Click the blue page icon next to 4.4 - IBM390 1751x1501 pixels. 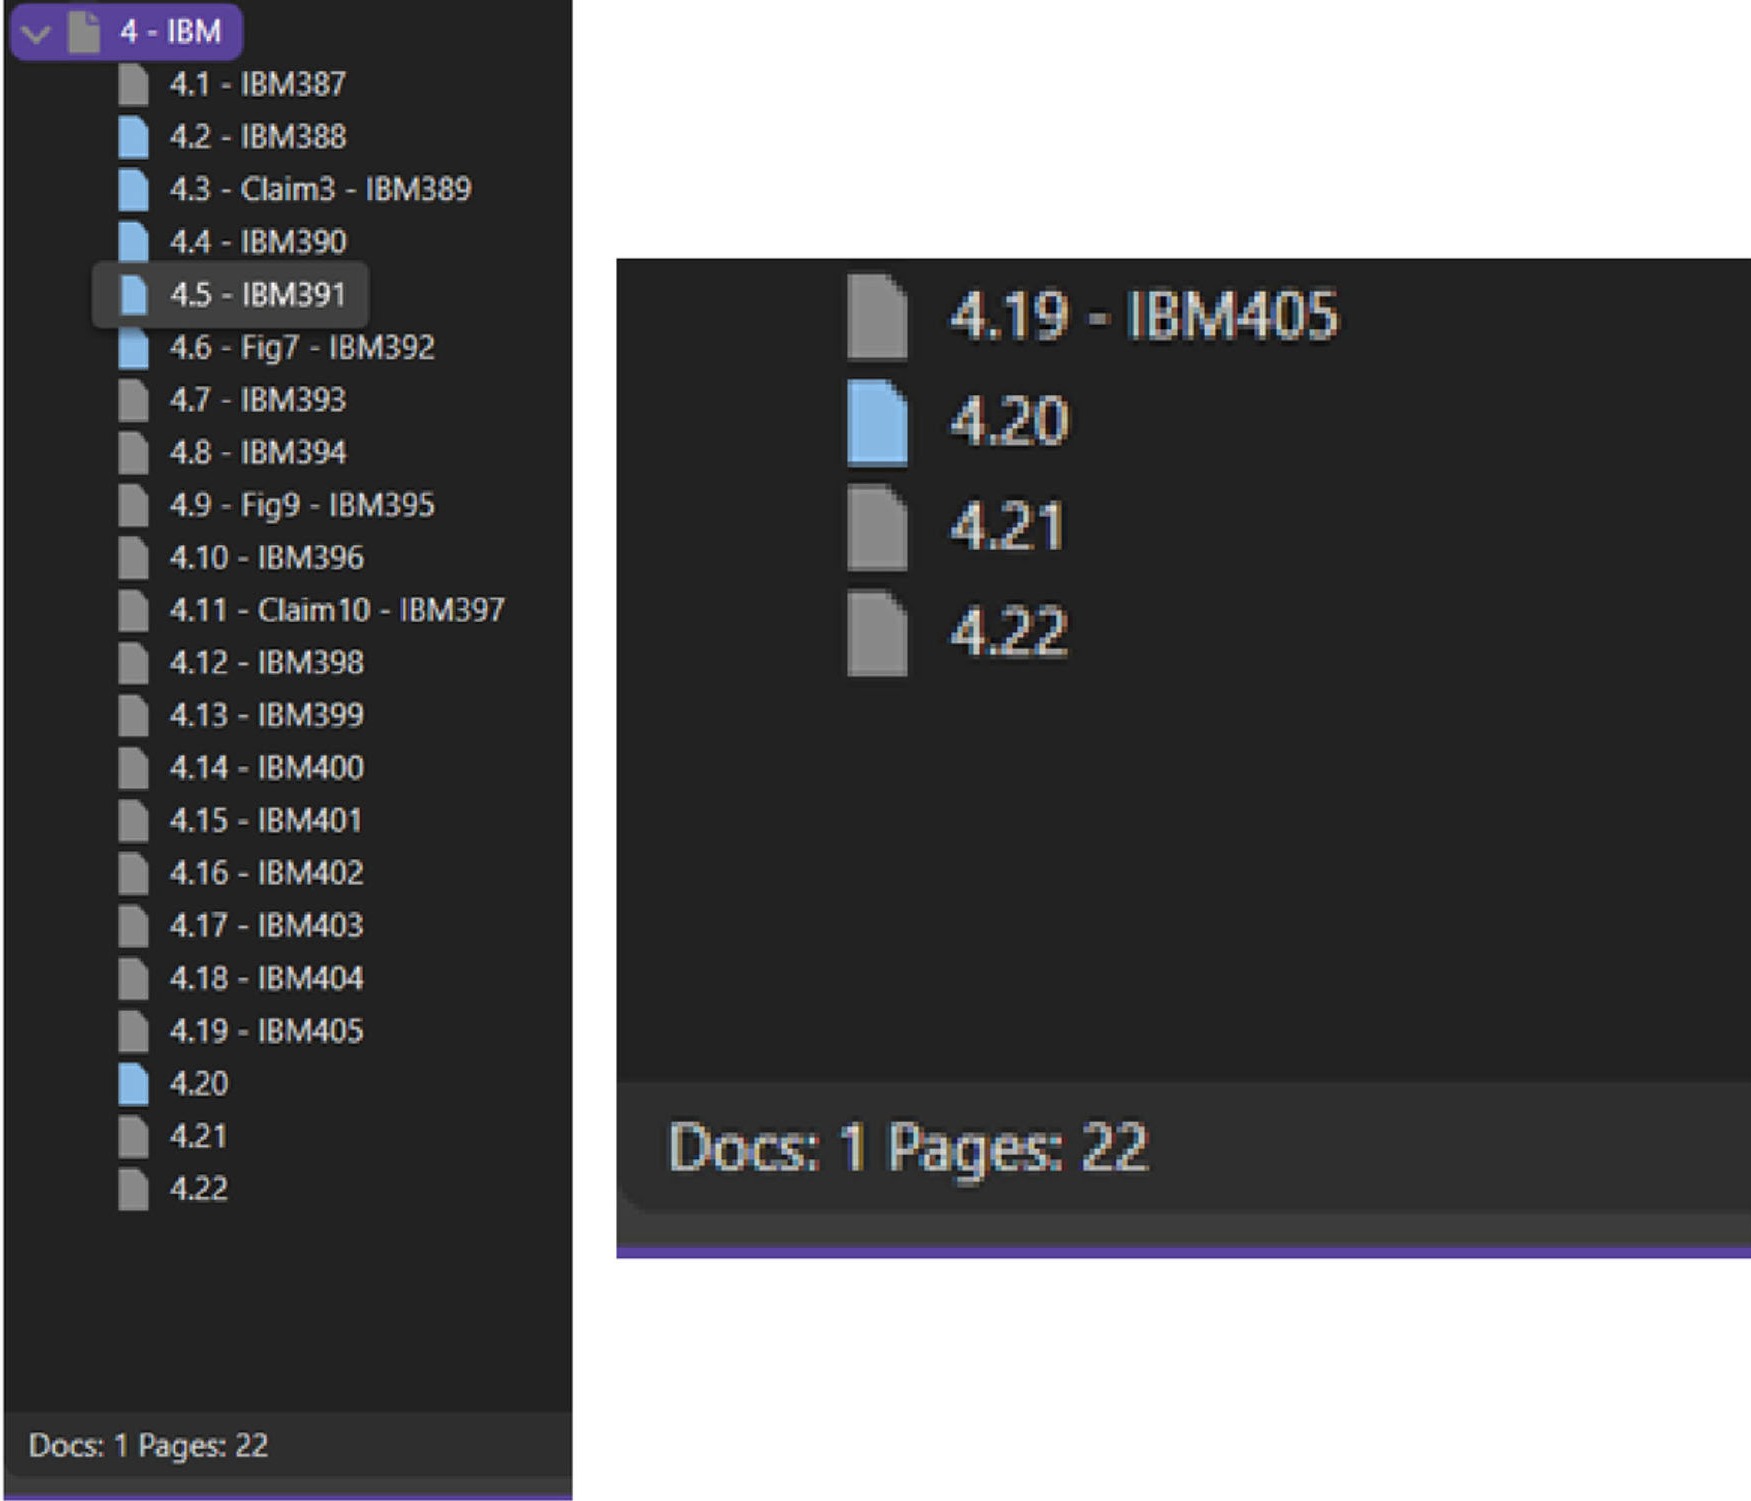(133, 242)
